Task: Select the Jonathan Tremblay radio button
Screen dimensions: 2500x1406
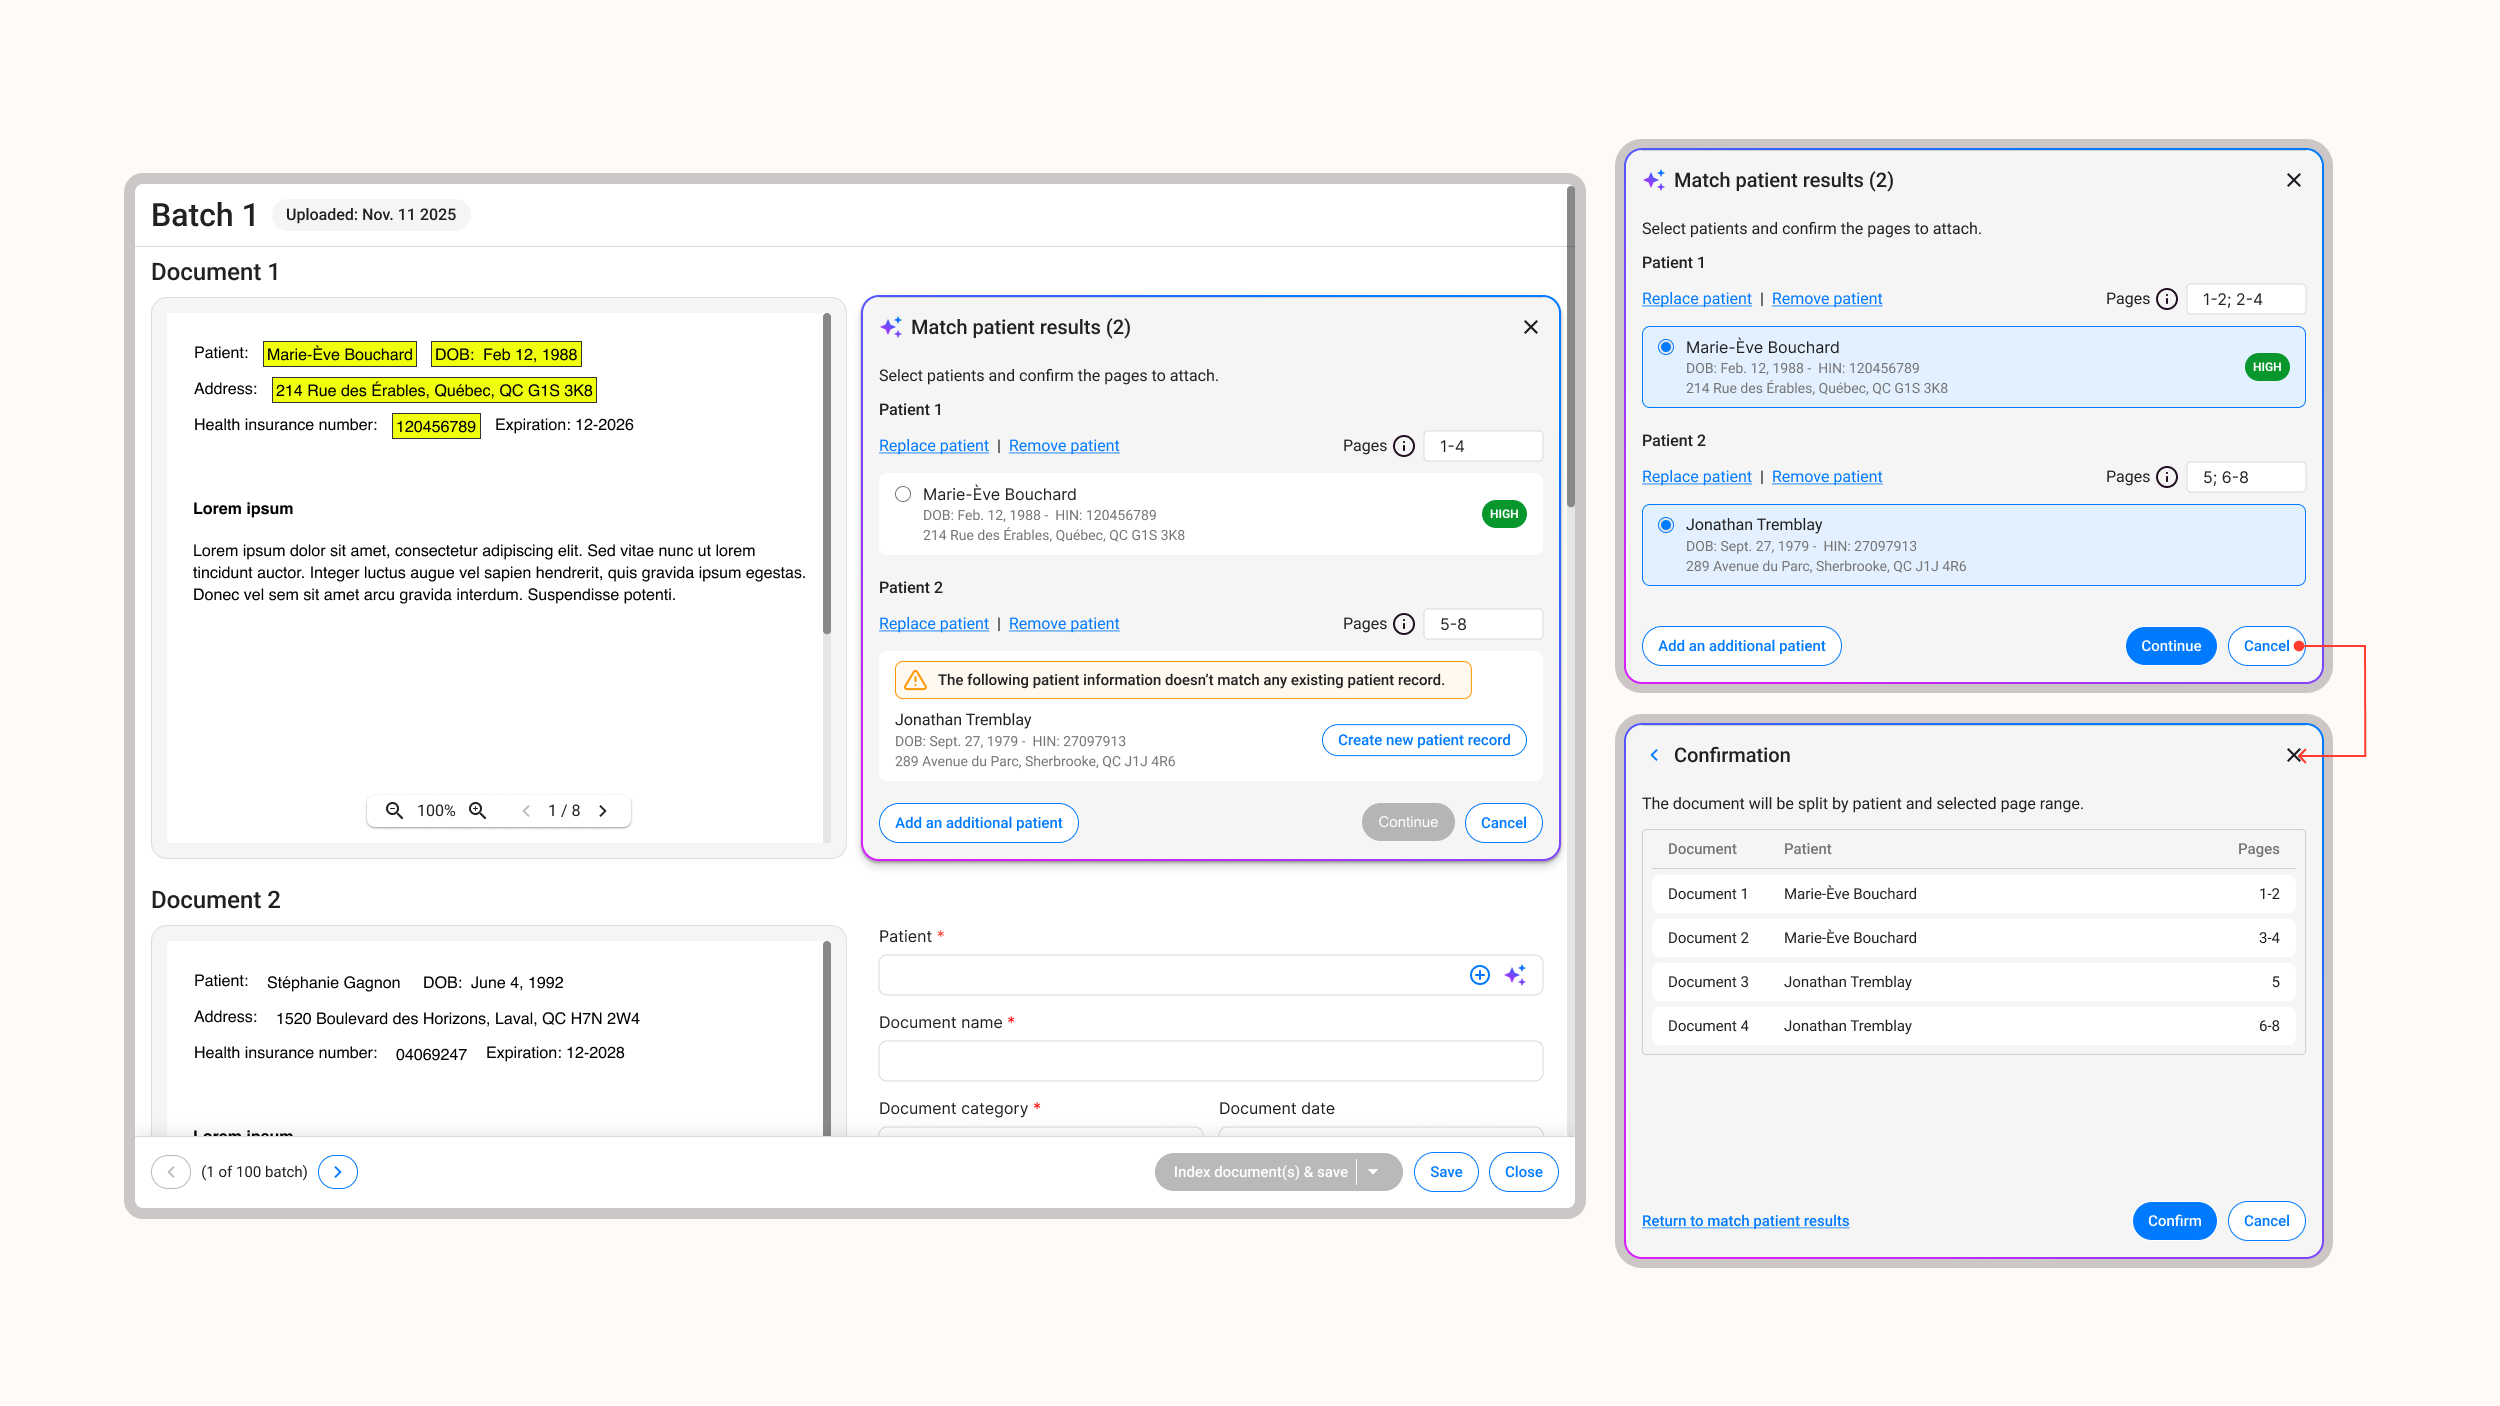Action: pyautogui.click(x=1665, y=523)
